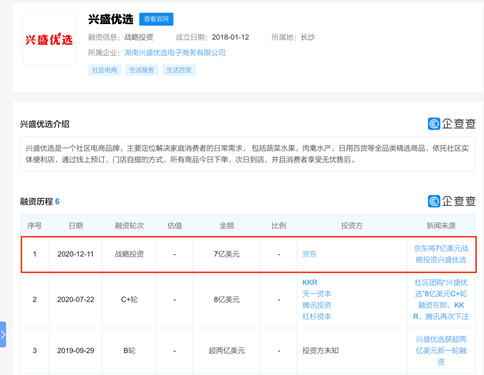Click the 新闻来源 column header

(441, 226)
